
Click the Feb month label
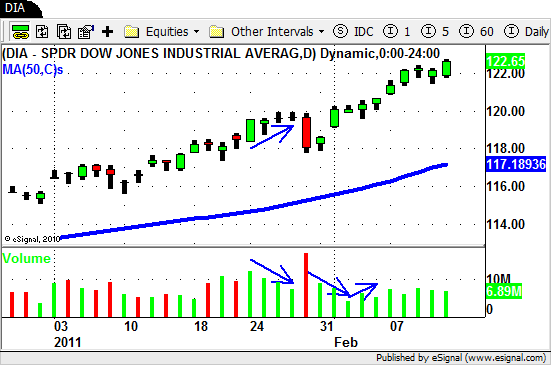click(346, 342)
